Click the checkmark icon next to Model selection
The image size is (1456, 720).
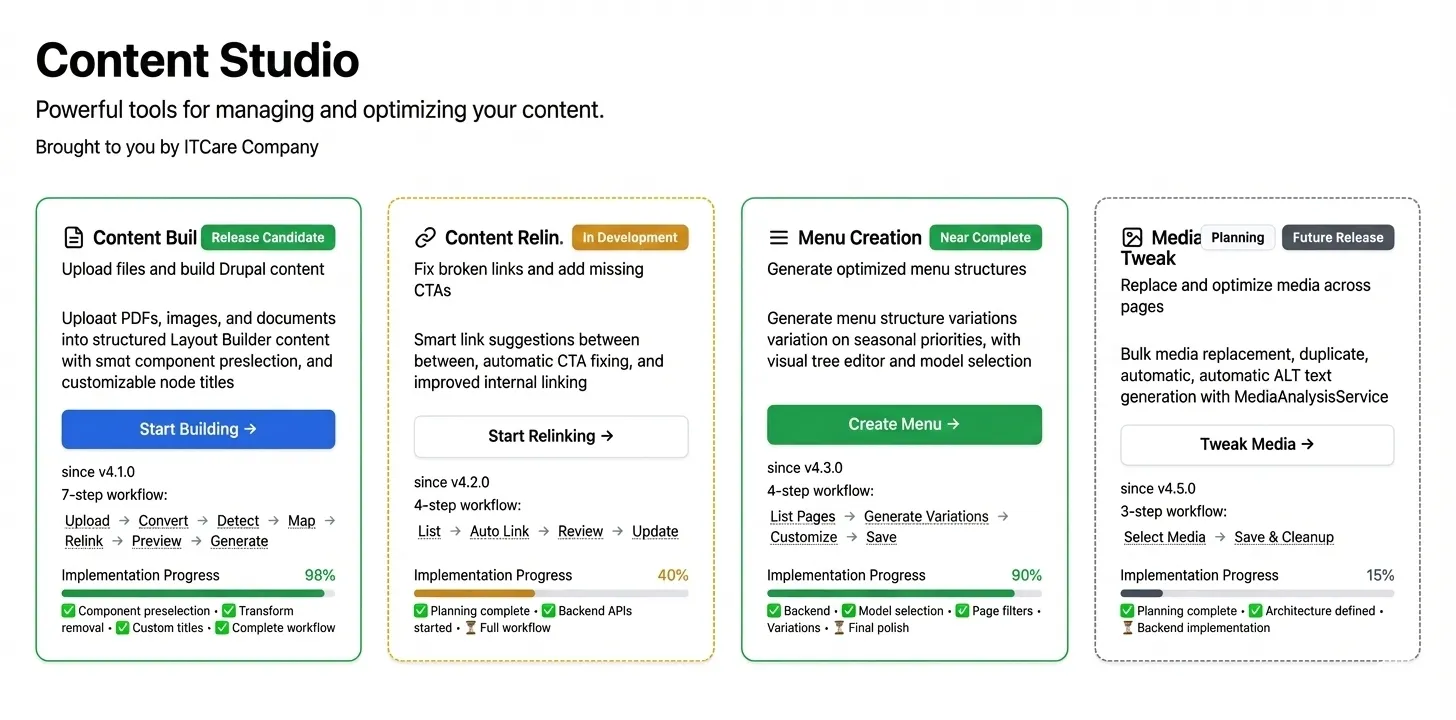[x=847, y=610]
